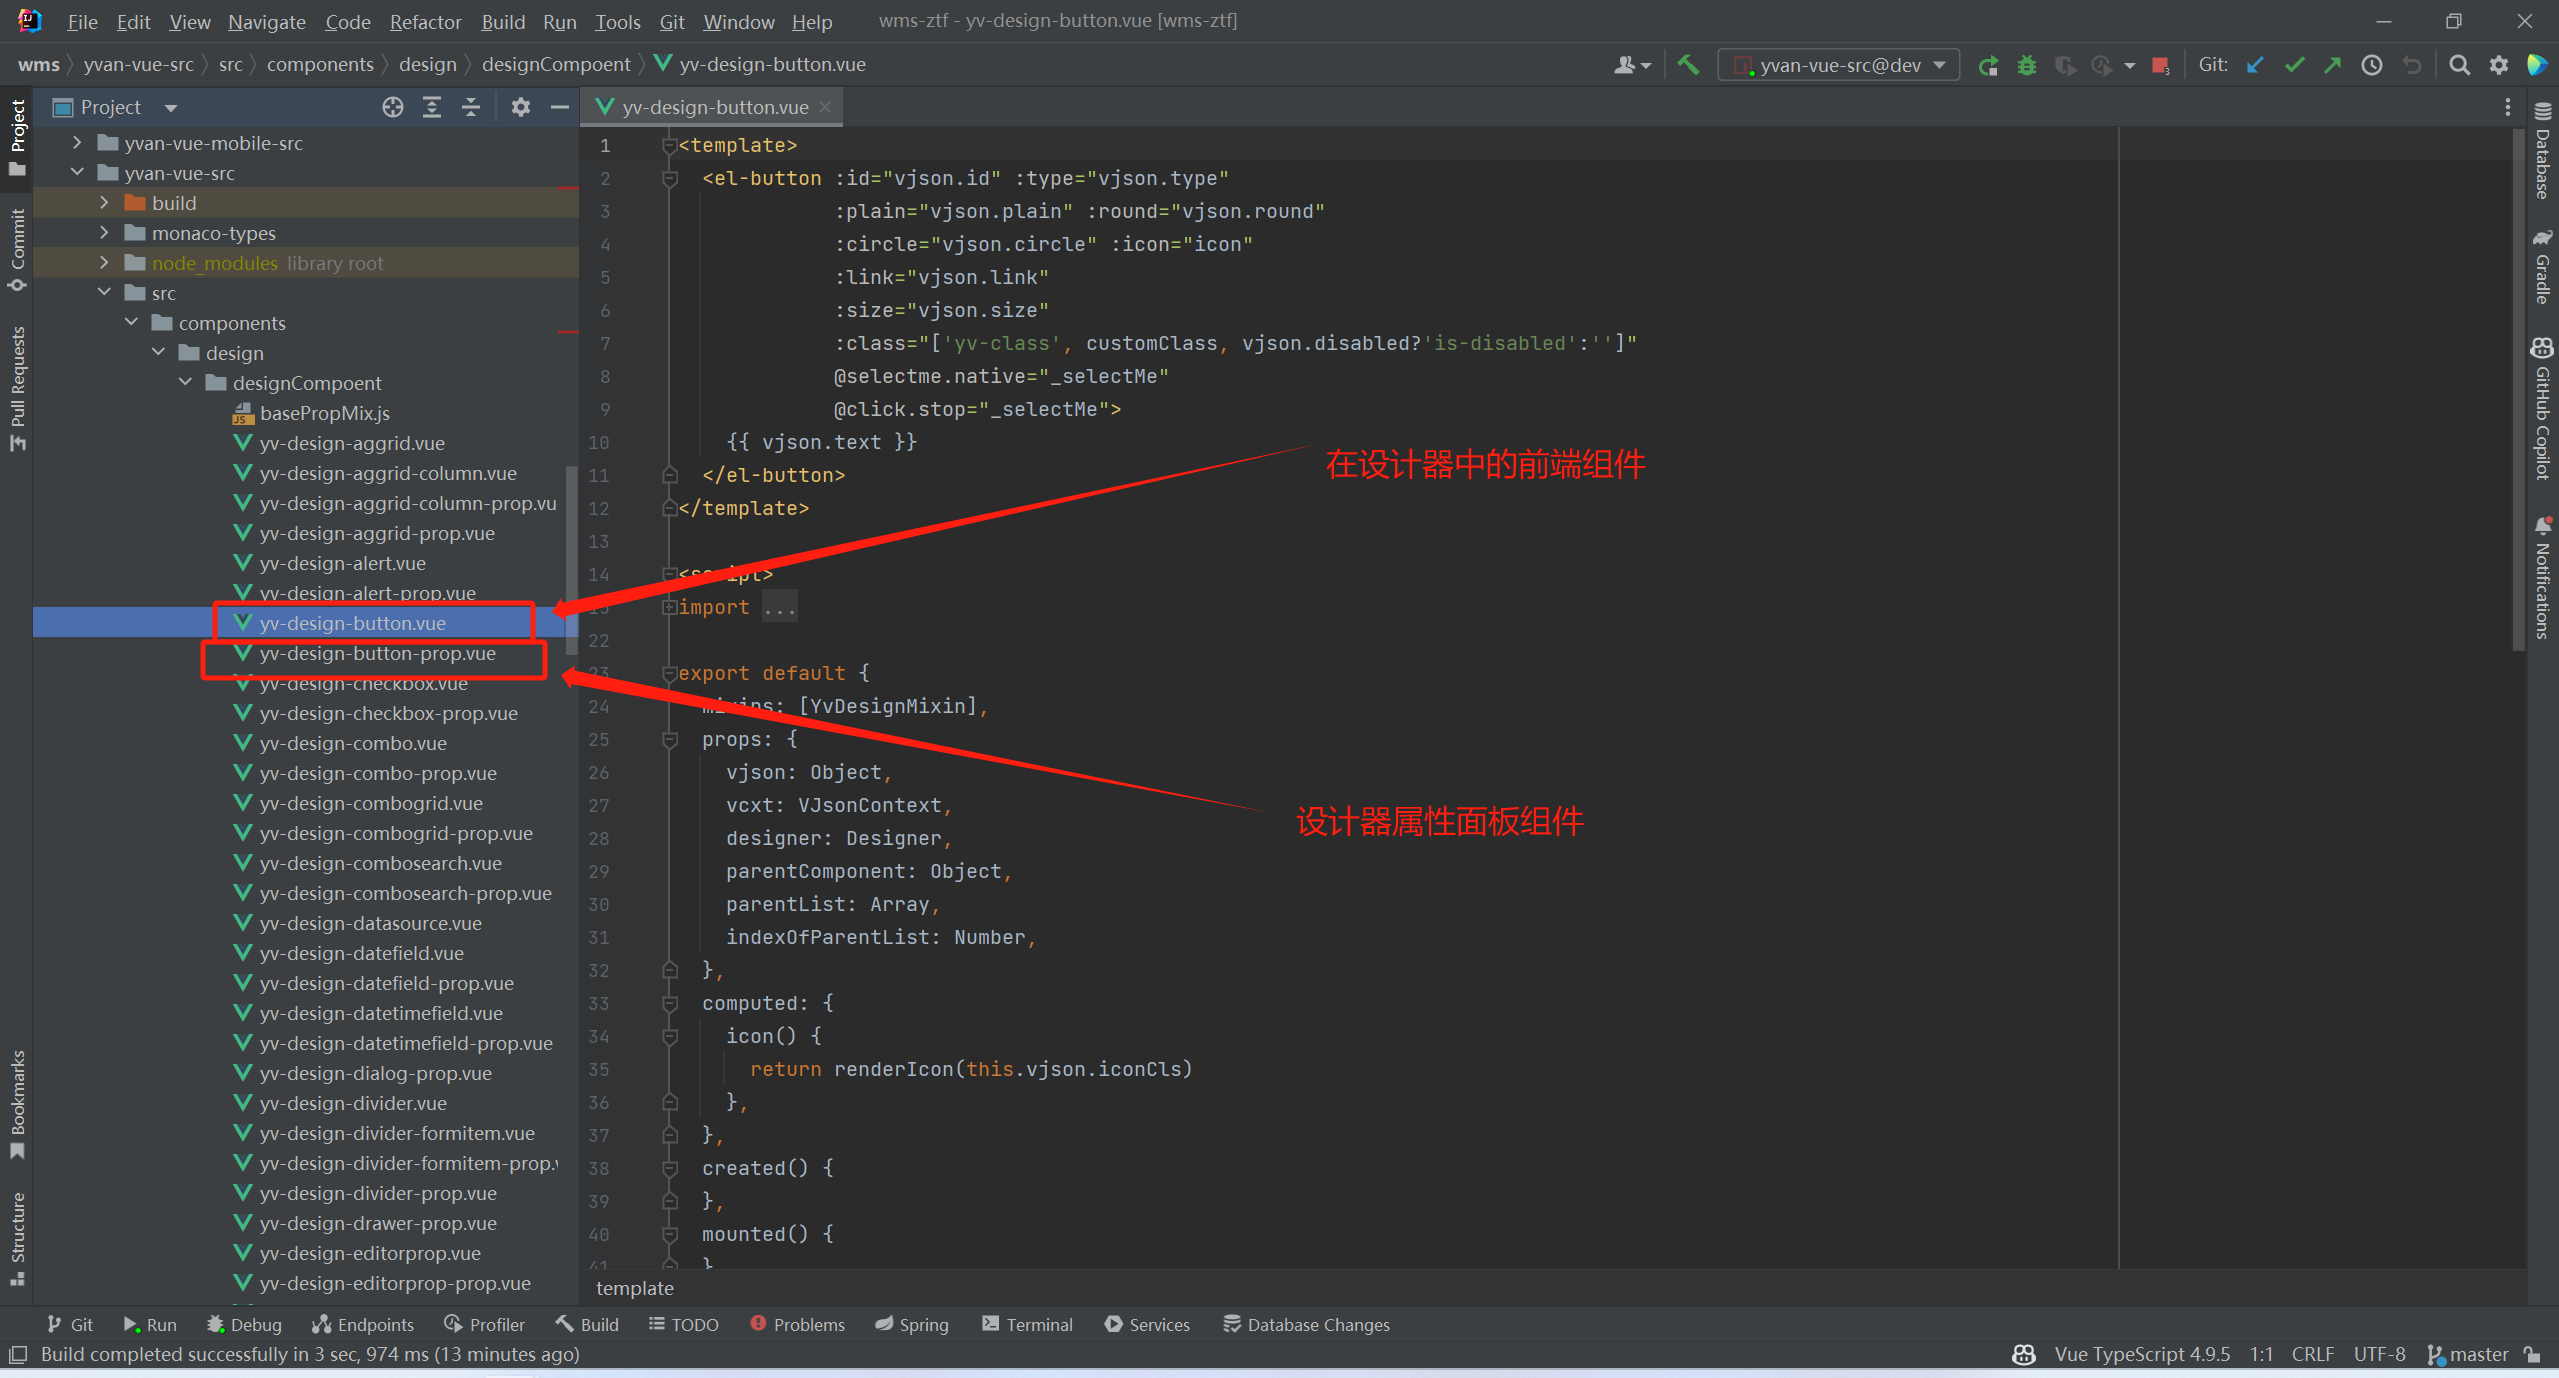
Task: Toggle file read-only lock icon
Action: (2533, 1354)
